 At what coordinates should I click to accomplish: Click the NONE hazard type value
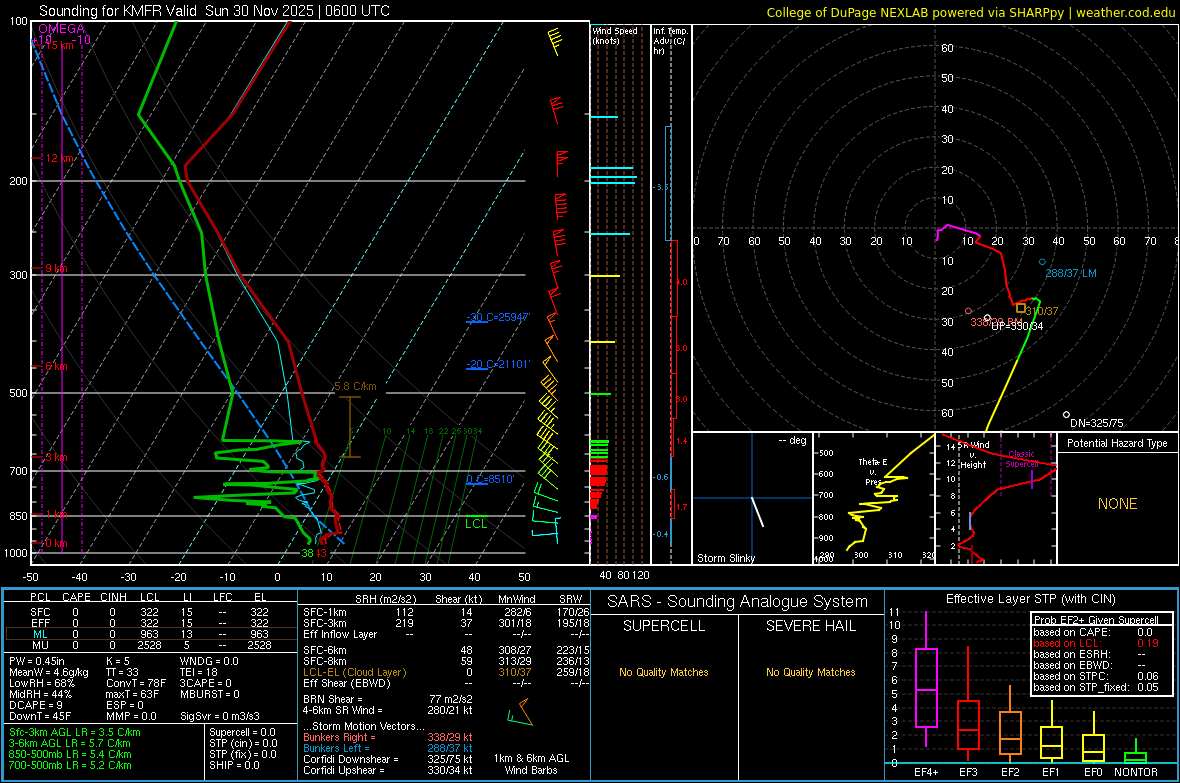pos(1117,504)
